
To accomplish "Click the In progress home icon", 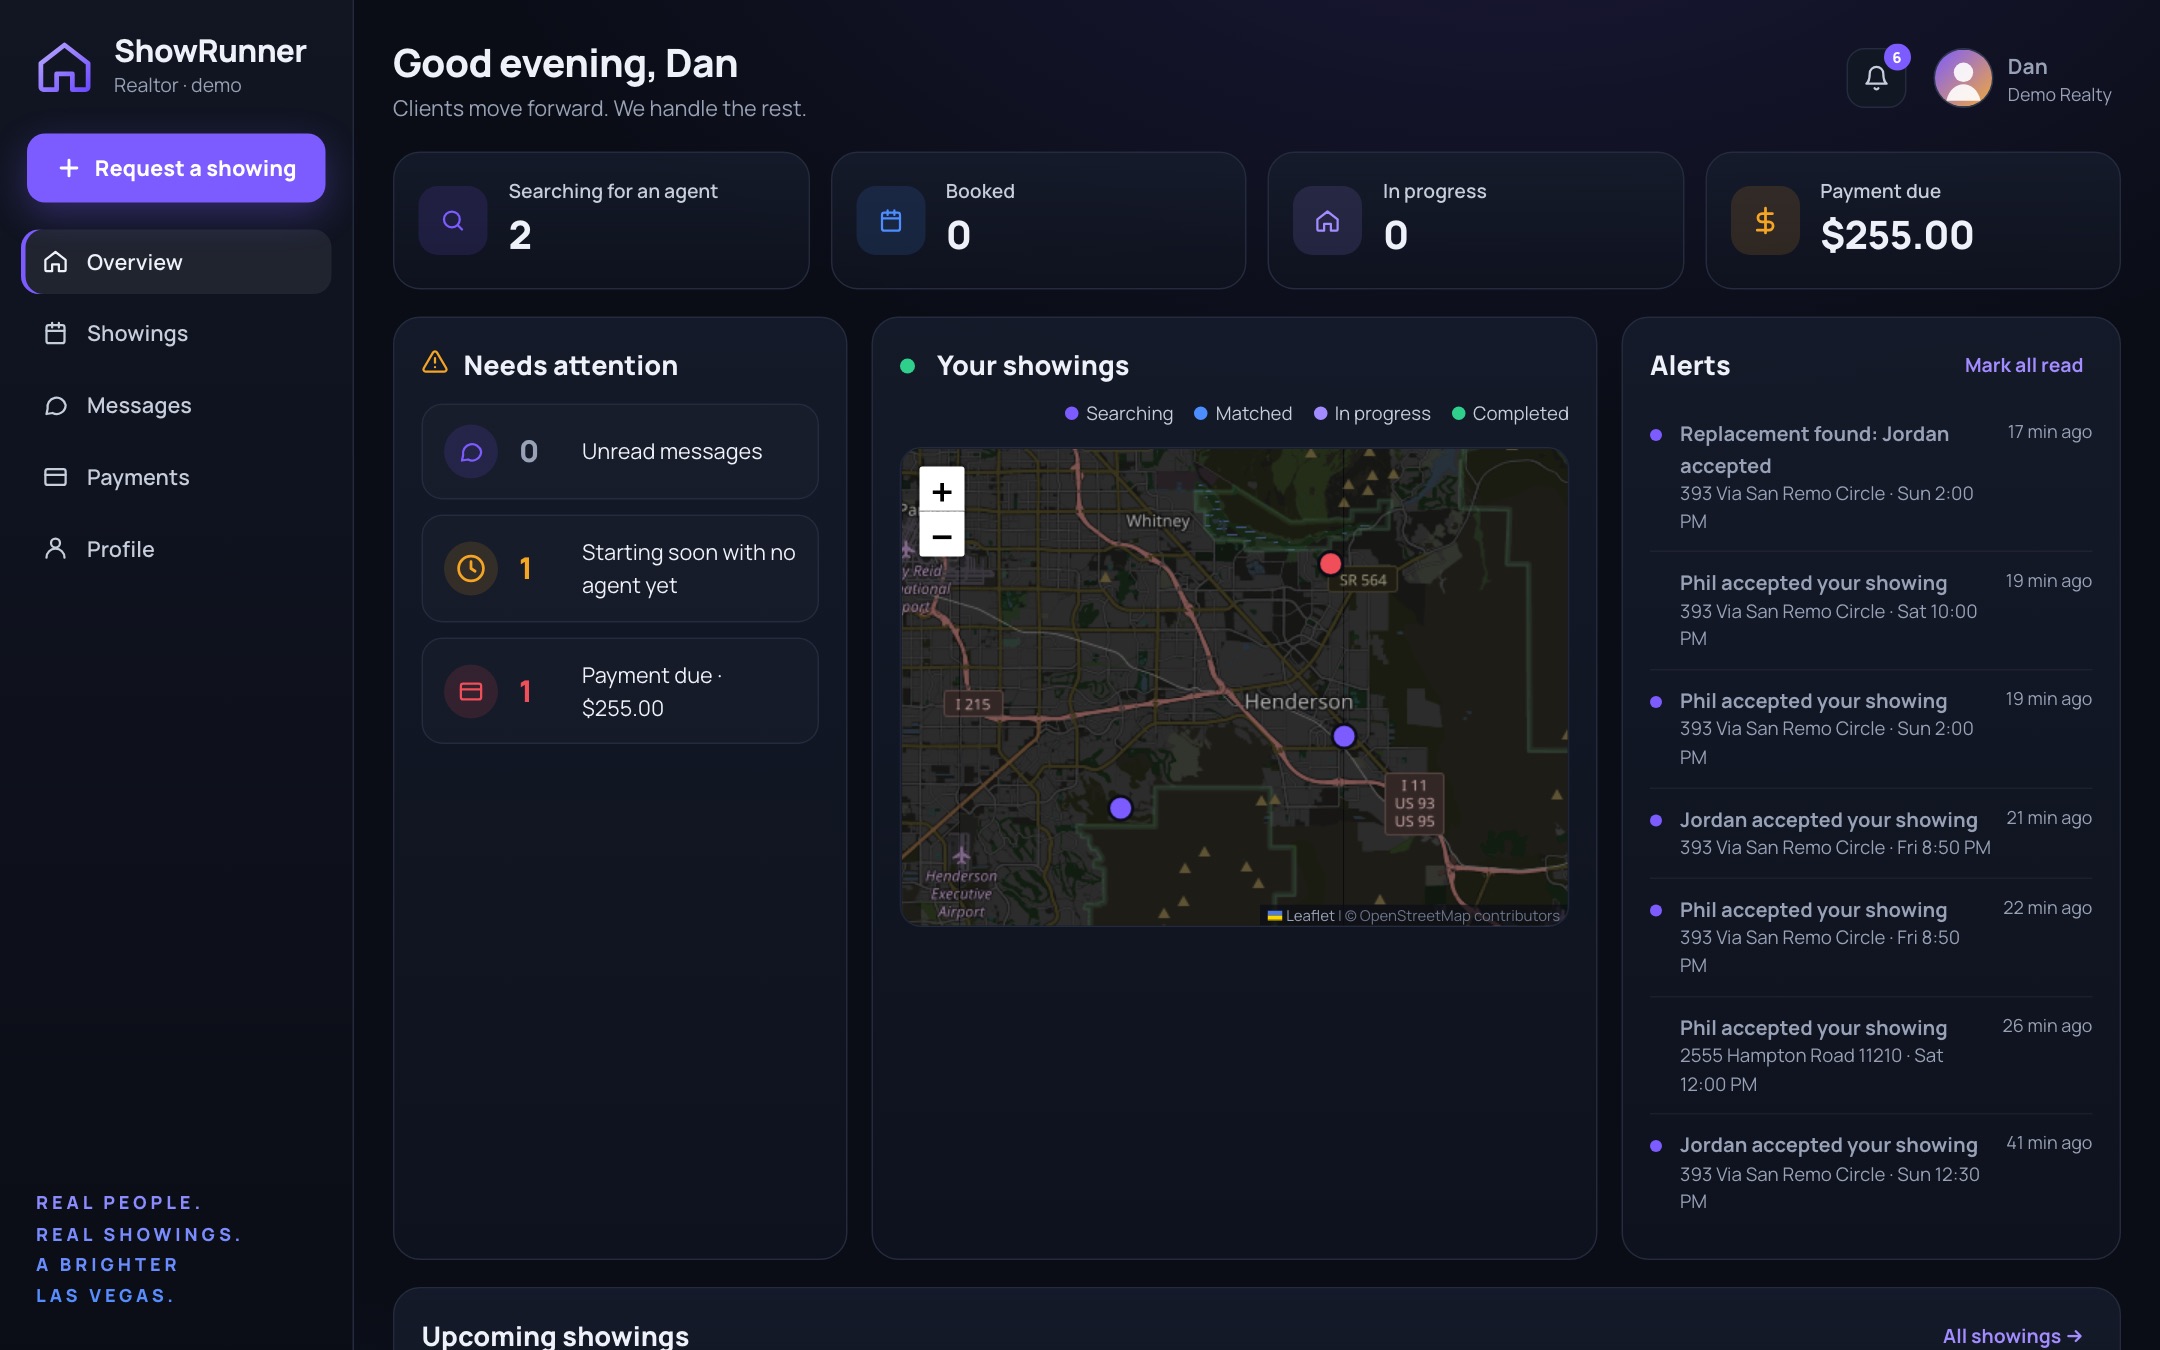I will [x=1327, y=220].
